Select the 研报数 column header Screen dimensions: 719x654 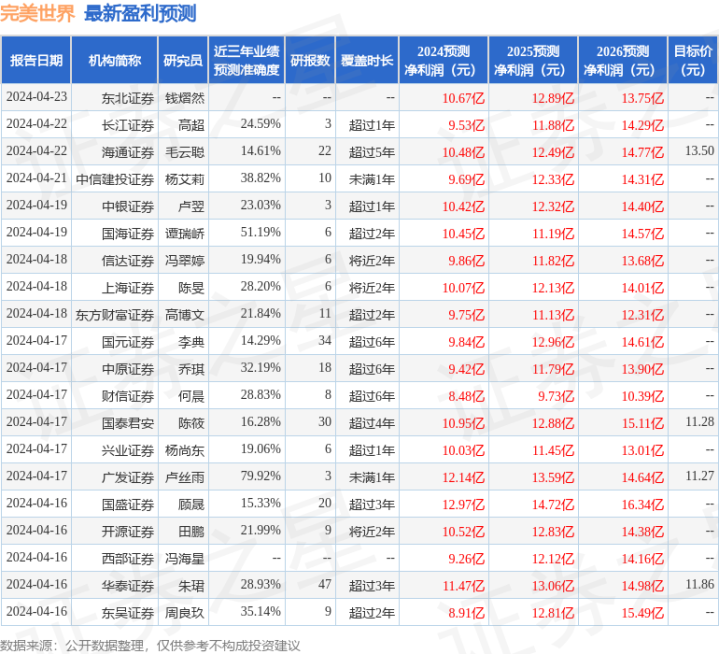click(x=310, y=61)
